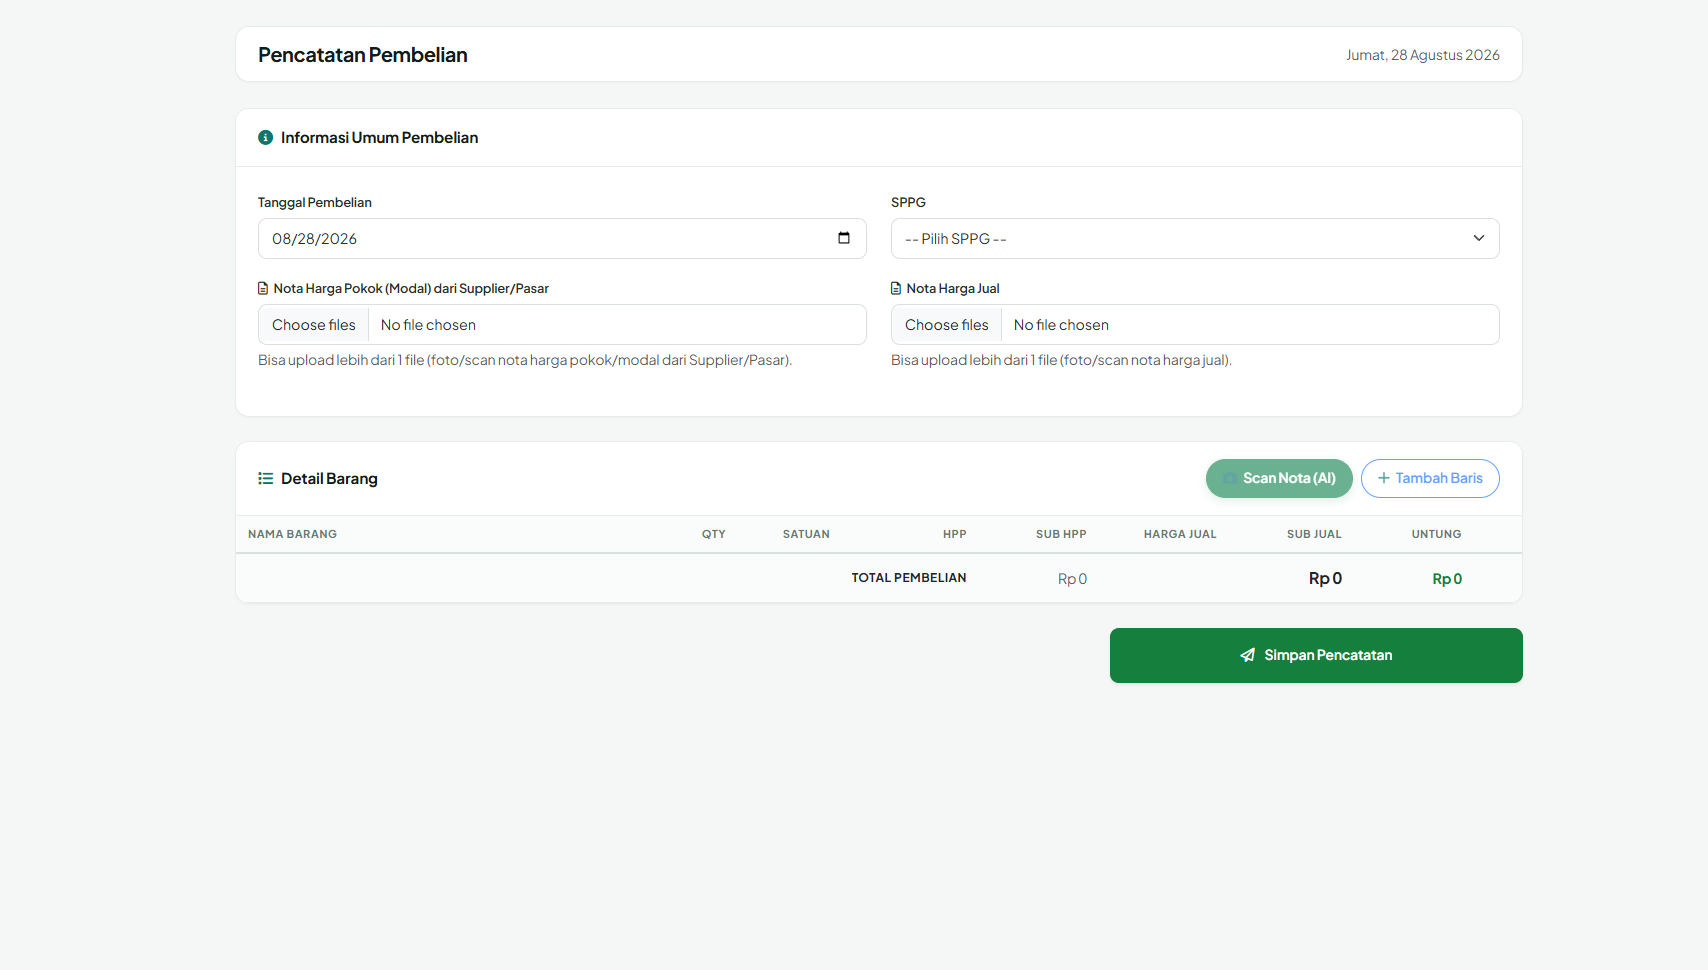The width and height of the screenshot is (1708, 970).
Task: Click the list icon next to Detail Barang
Action: (x=265, y=479)
